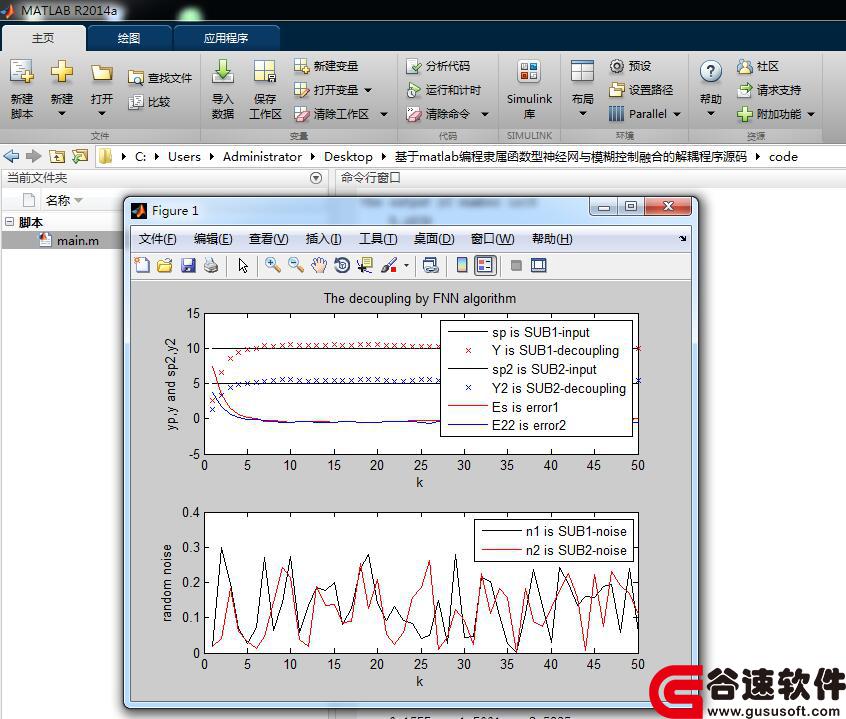
Task: Go forward using the right arrow icon
Action: tap(33, 156)
